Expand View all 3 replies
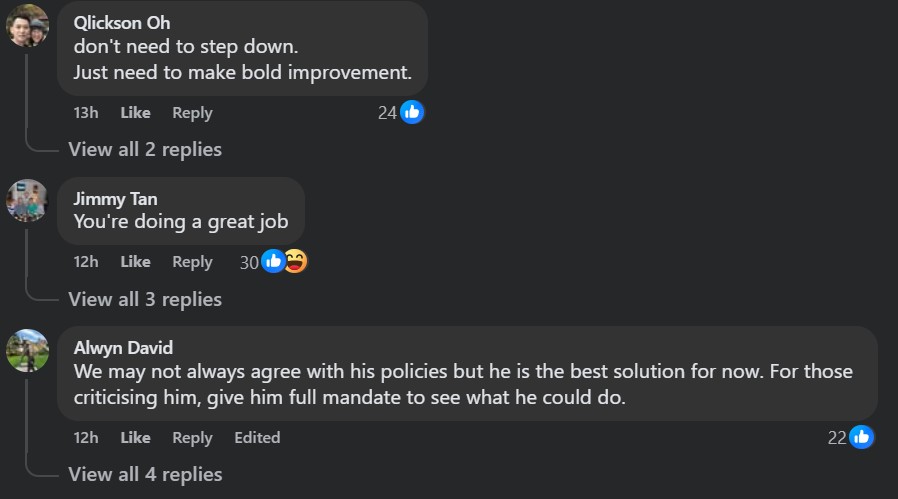The image size is (898, 499). pos(145,299)
